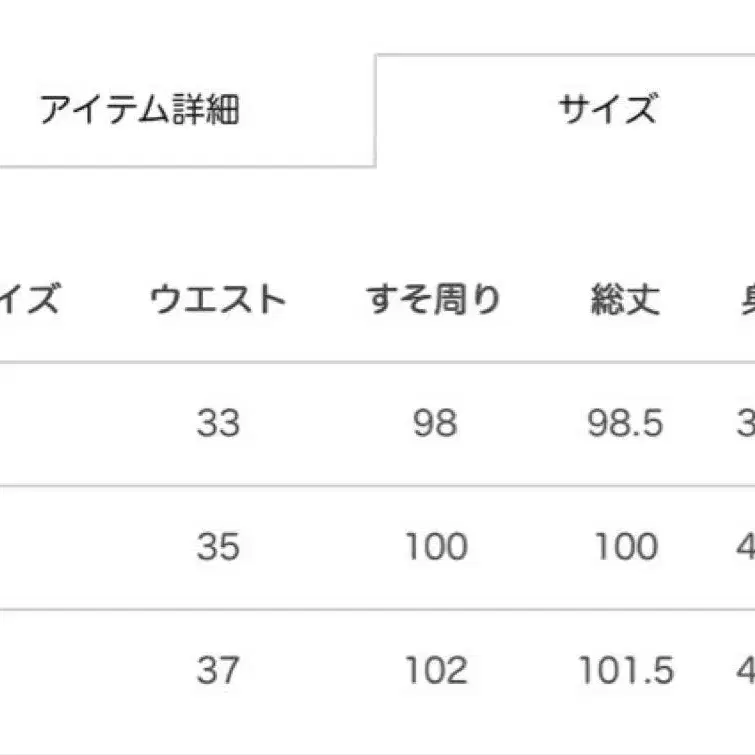
Task: Click 総丈 value 100 in second row
Action: pos(626,547)
